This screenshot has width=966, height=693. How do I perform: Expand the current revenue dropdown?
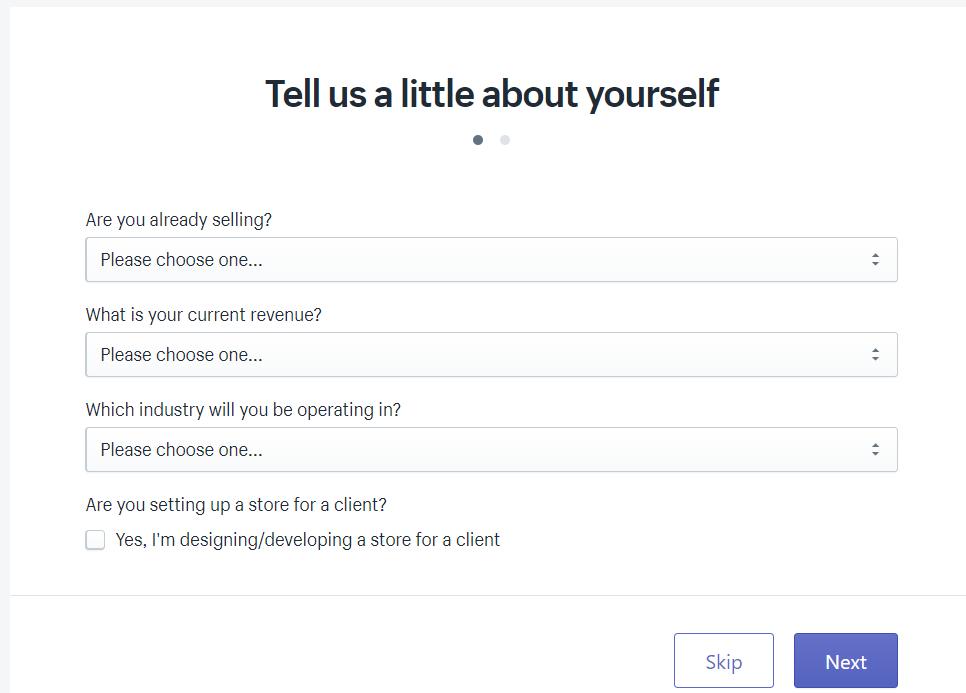coord(490,355)
